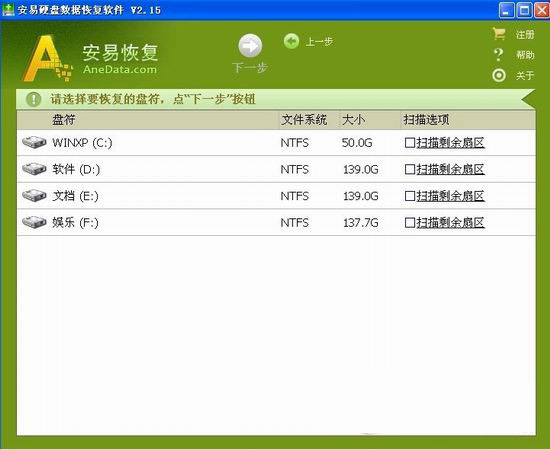
Task: Click the 注册 register link
Action: (x=525, y=34)
